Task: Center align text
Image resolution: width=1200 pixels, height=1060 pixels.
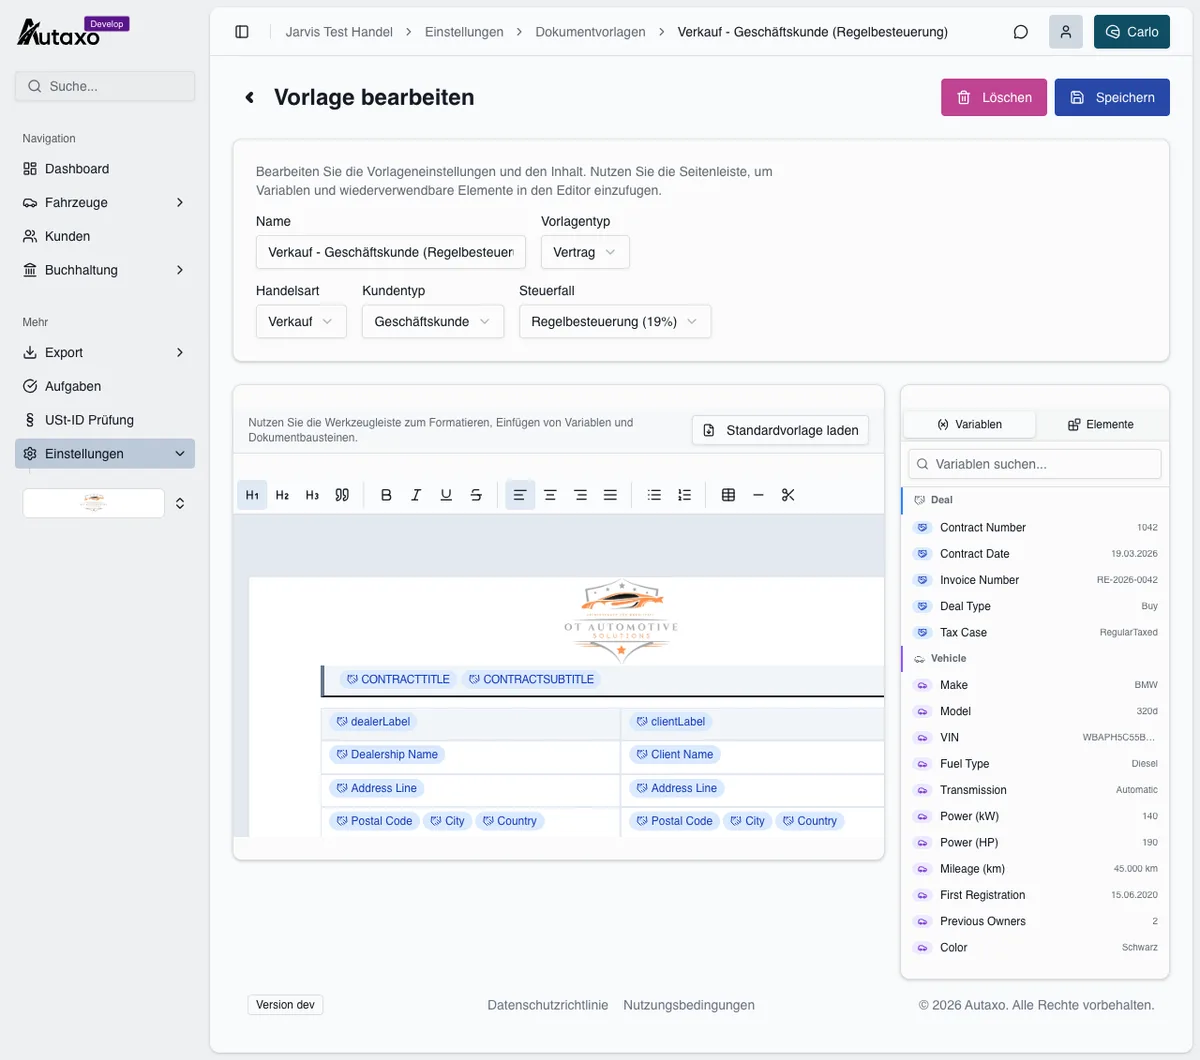Action: [x=550, y=495]
